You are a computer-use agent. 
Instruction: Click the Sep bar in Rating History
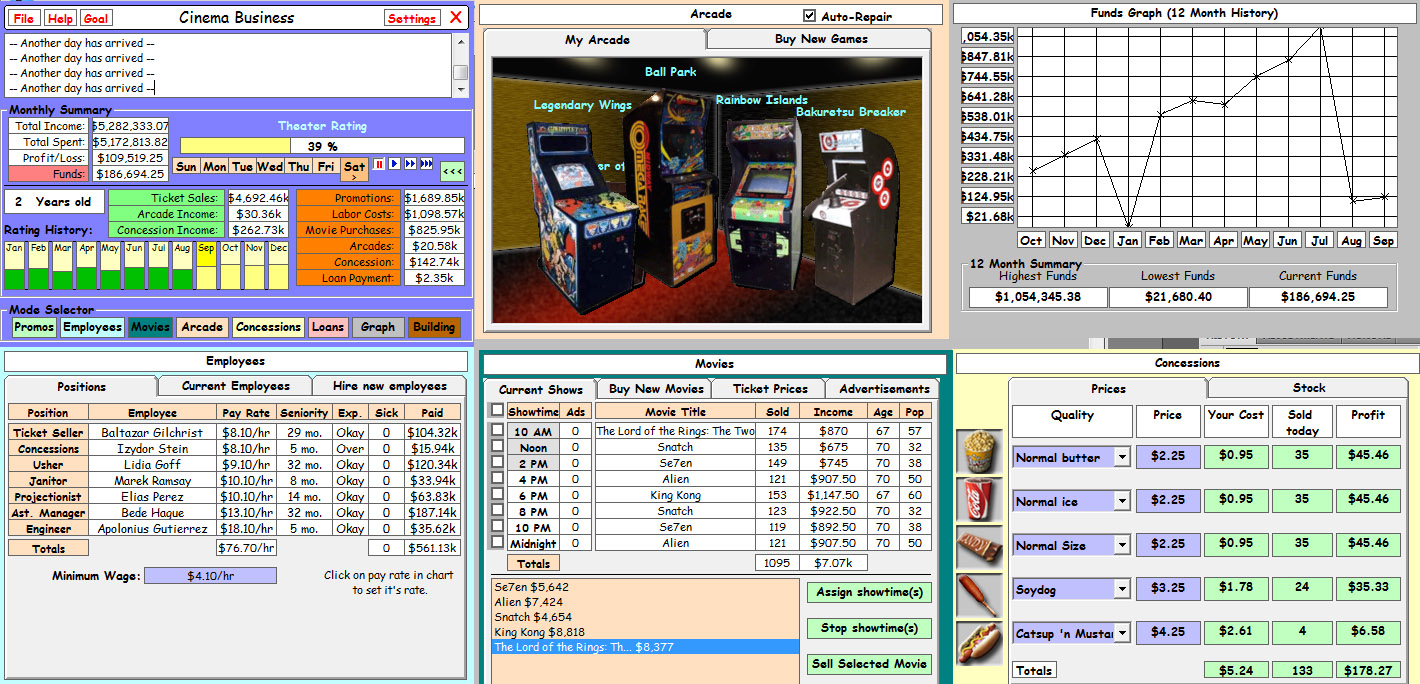coord(206,266)
